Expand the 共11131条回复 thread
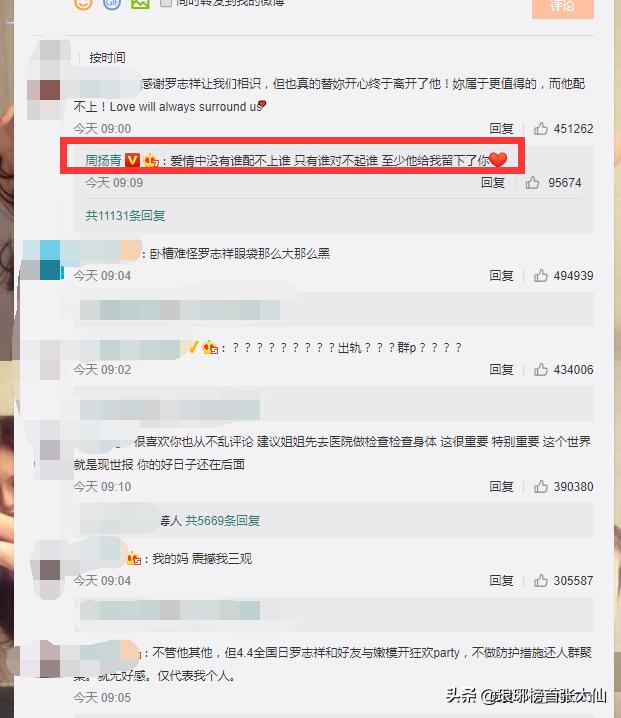This screenshot has height=718, width=621. (x=125, y=216)
